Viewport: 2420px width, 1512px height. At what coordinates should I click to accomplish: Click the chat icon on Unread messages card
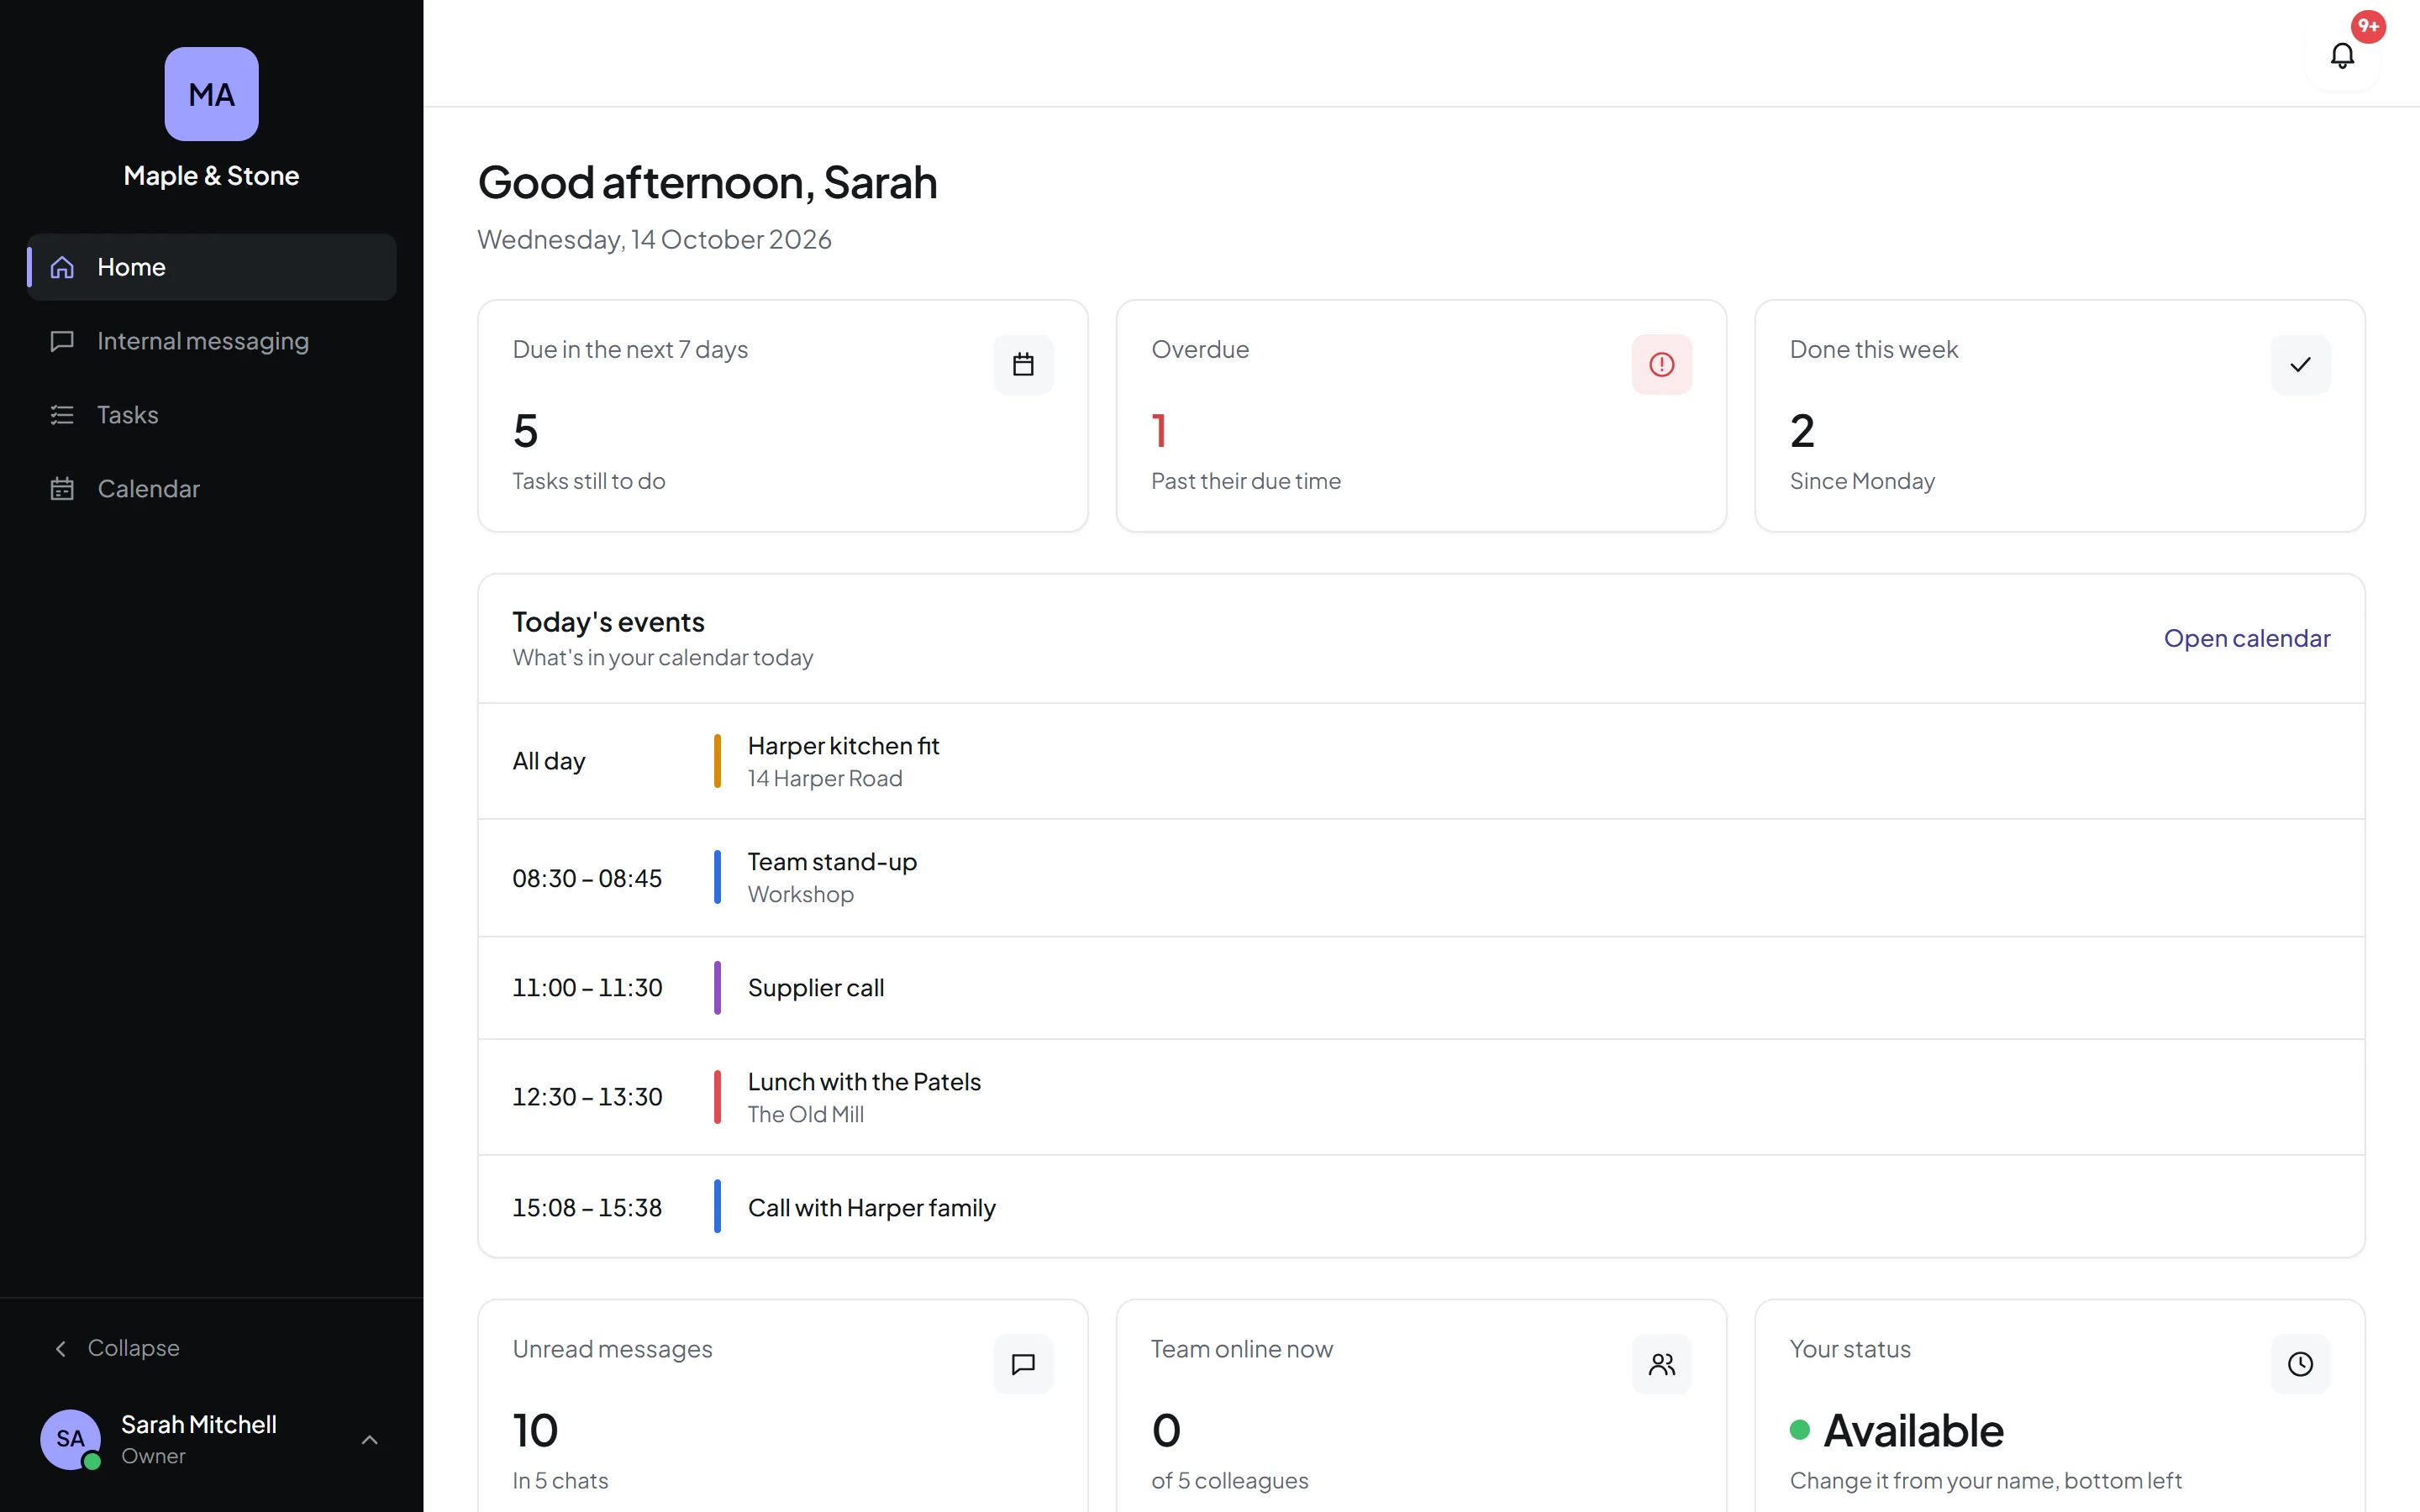pos(1023,1364)
